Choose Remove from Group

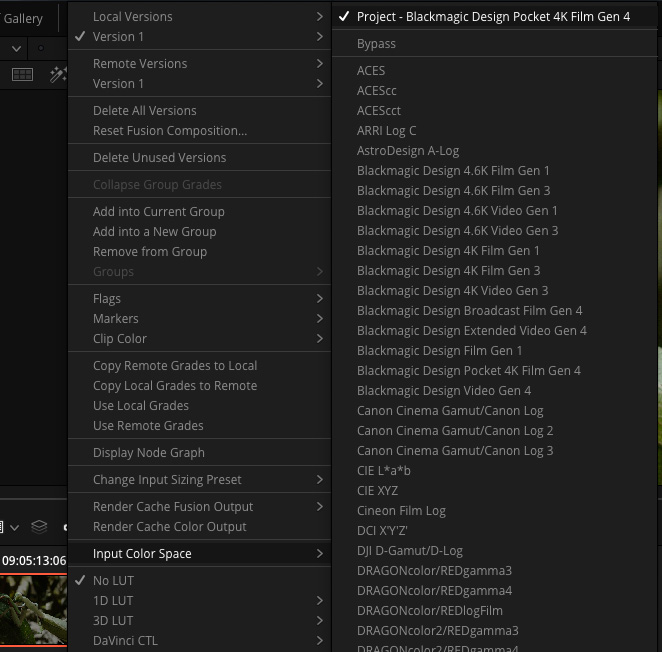199,252
